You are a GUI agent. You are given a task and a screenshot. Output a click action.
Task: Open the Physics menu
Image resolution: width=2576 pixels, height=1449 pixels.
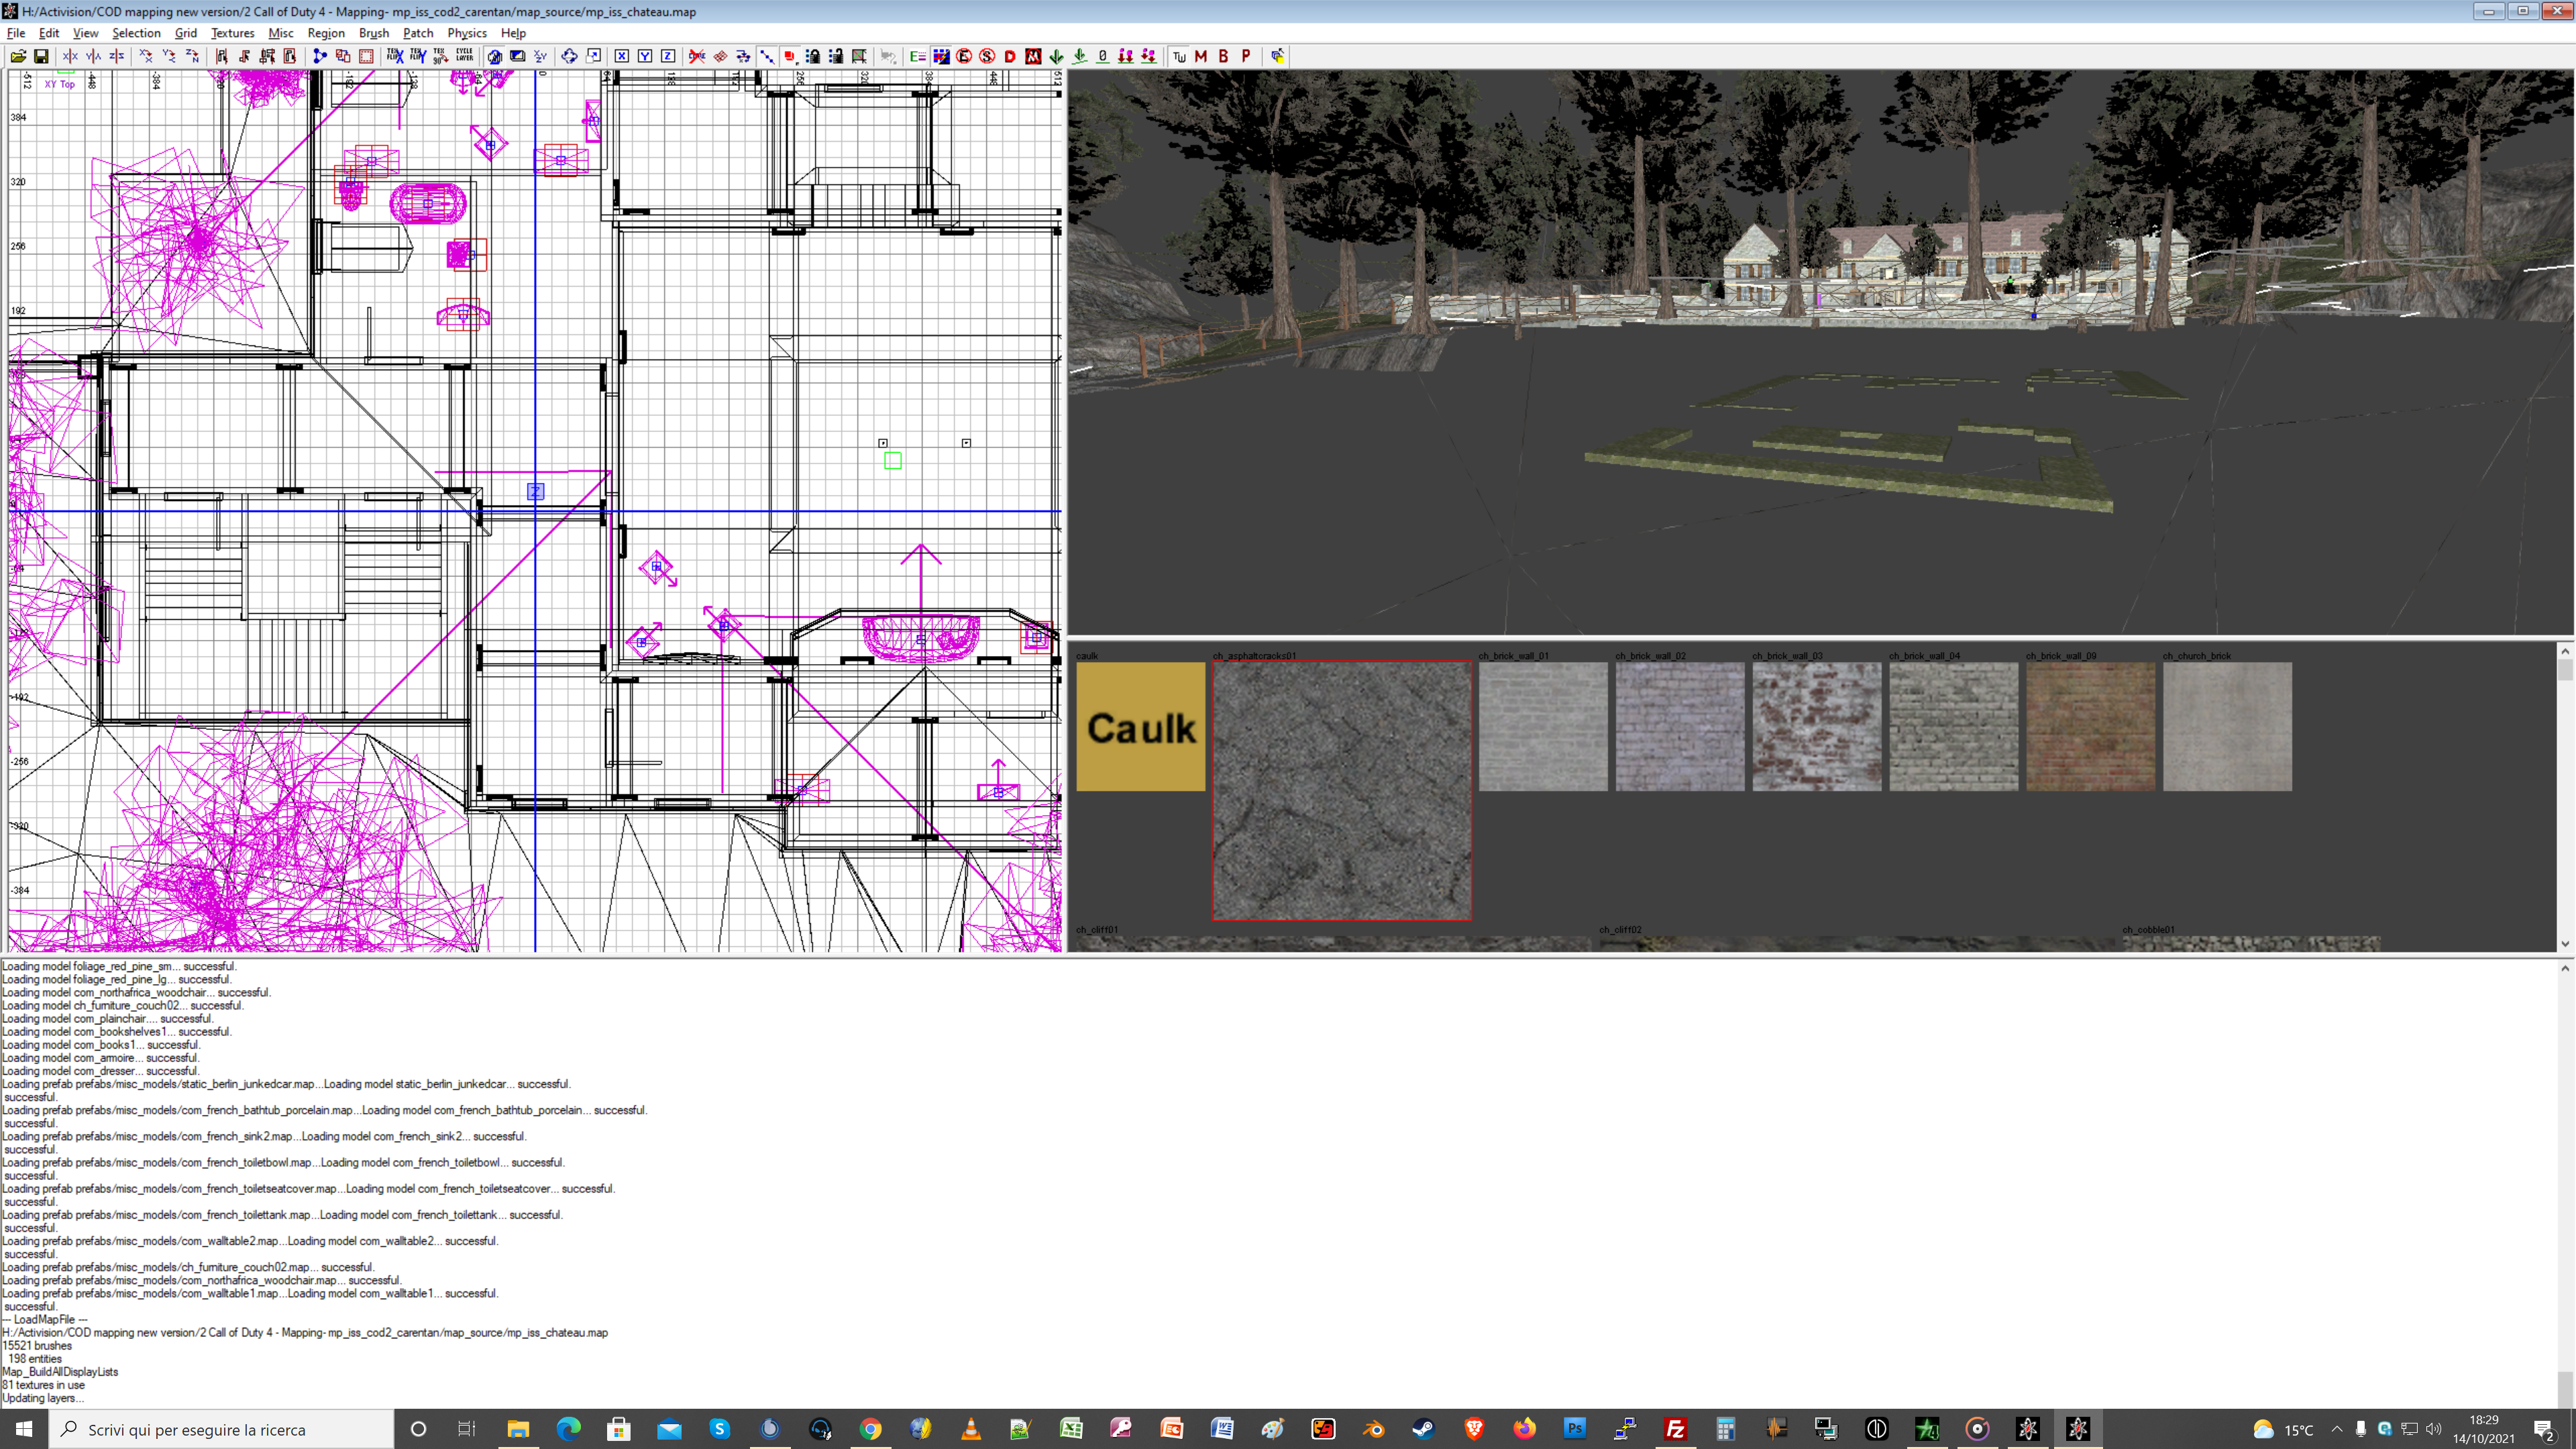coord(467,33)
